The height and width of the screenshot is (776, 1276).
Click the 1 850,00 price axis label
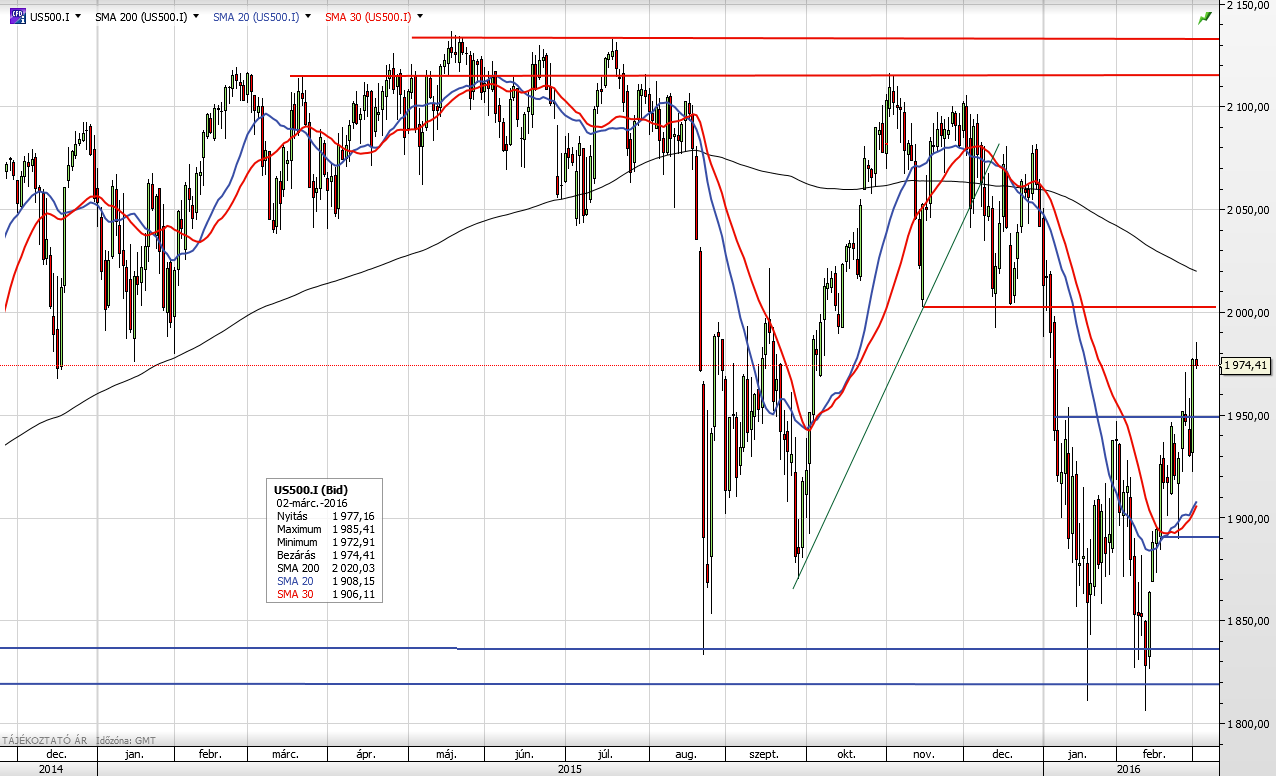pyautogui.click(x=1249, y=622)
